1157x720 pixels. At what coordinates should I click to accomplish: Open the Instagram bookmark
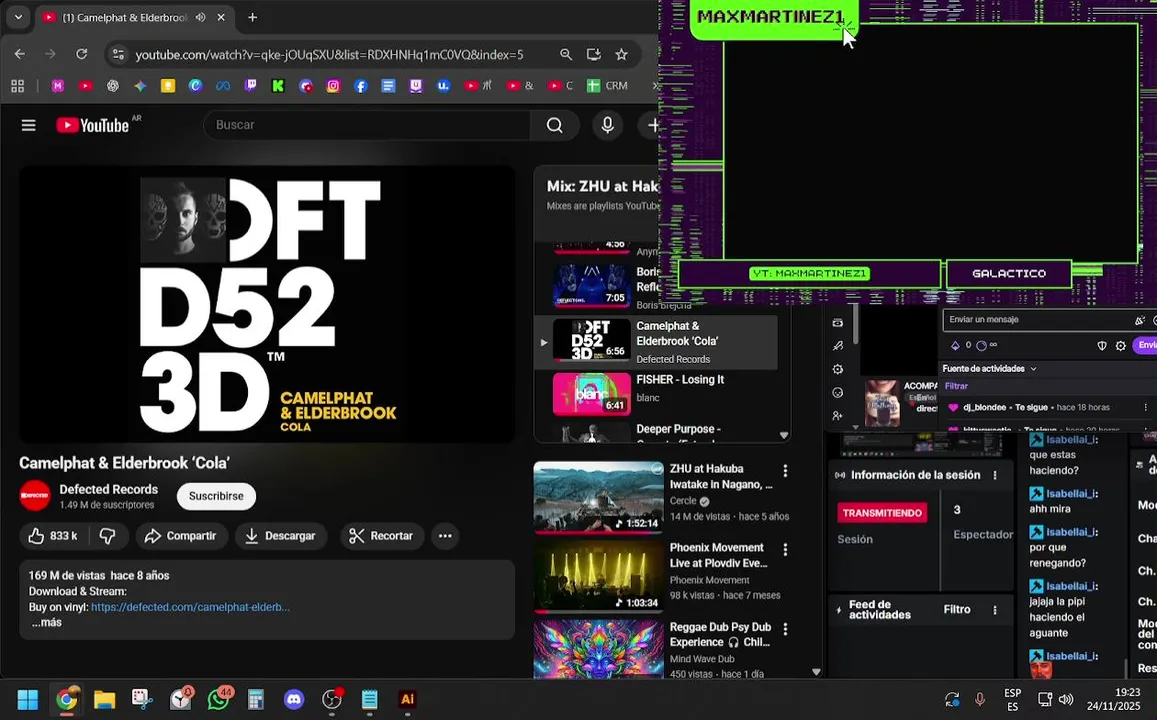(334, 86)
